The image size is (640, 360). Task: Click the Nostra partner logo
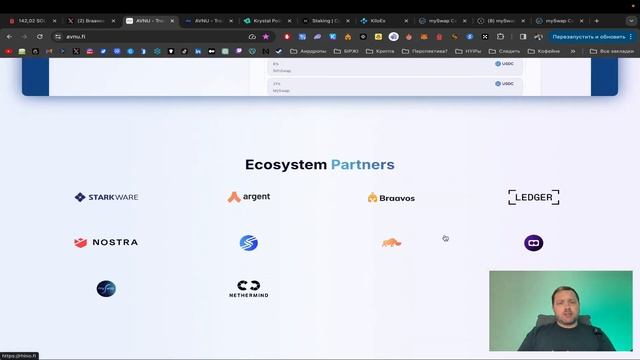[106, 242]
